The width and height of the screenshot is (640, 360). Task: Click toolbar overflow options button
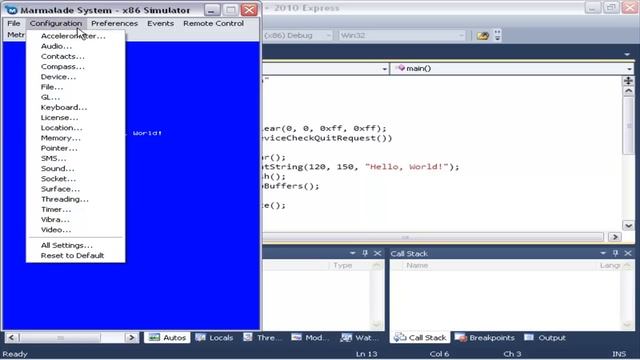click(x=497, y=36)
